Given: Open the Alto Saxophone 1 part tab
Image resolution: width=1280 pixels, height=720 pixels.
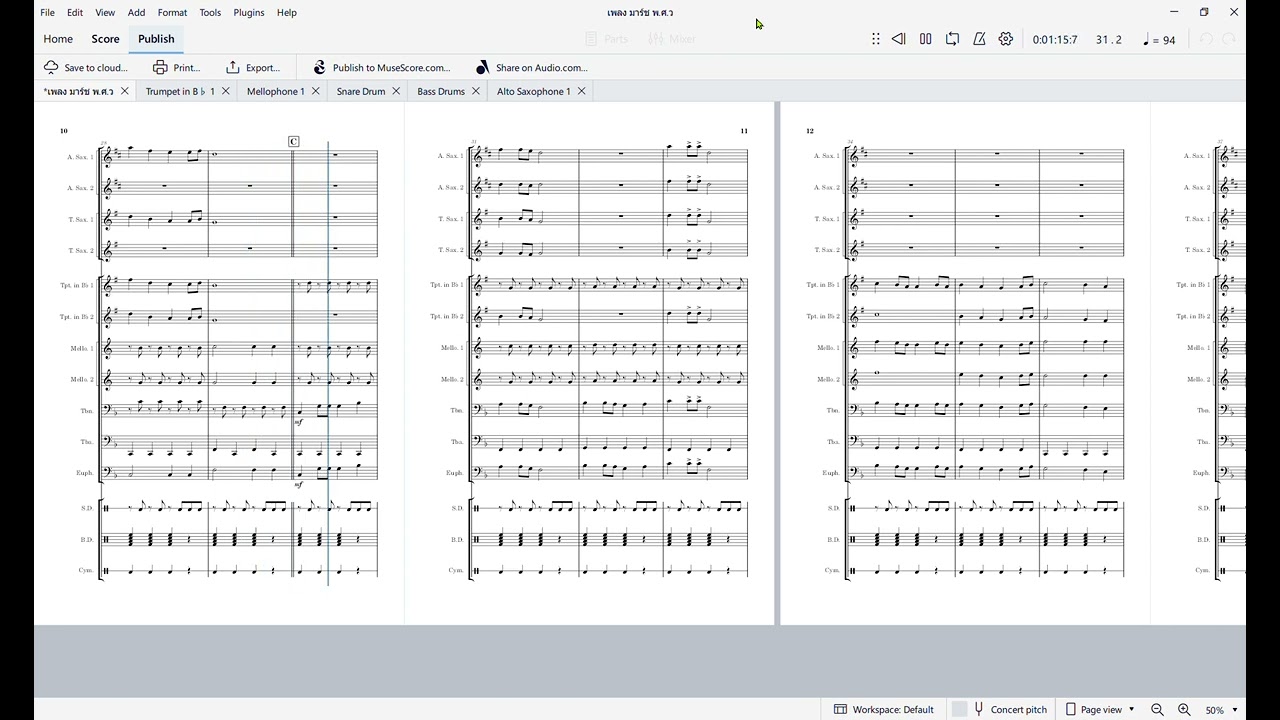Looking at the screenshot, I should point(533,91).
